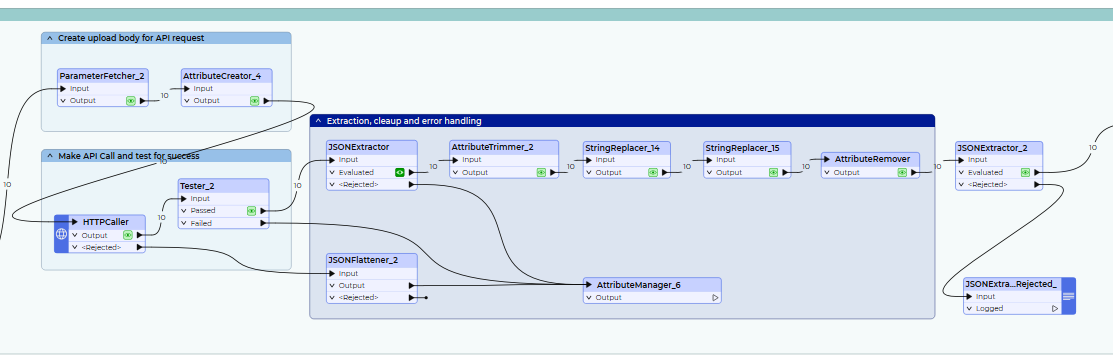Select the AttributeTrimmer_2 transformer title

[x=493, y=148]
